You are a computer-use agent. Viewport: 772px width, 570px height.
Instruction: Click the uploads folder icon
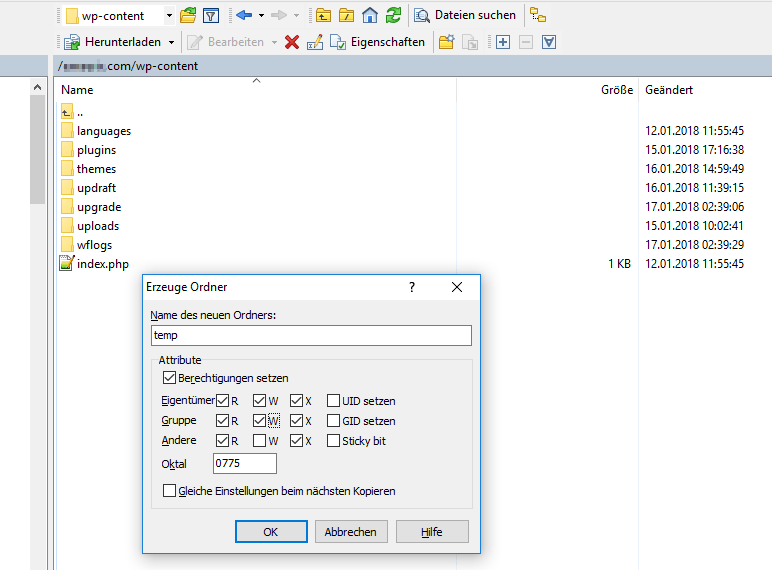coord(67,225)
